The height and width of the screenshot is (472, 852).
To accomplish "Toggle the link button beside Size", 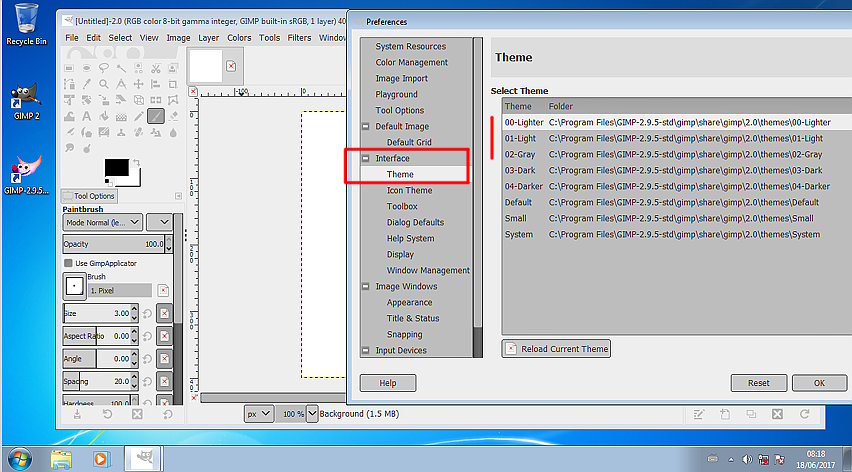I will [164, 313].
